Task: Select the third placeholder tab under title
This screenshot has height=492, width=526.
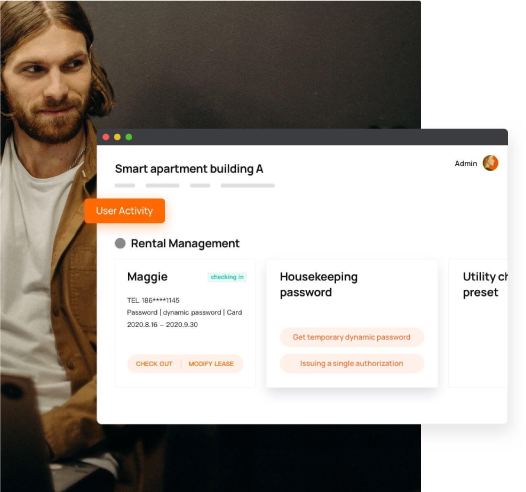Action: (x=200, y=185)
